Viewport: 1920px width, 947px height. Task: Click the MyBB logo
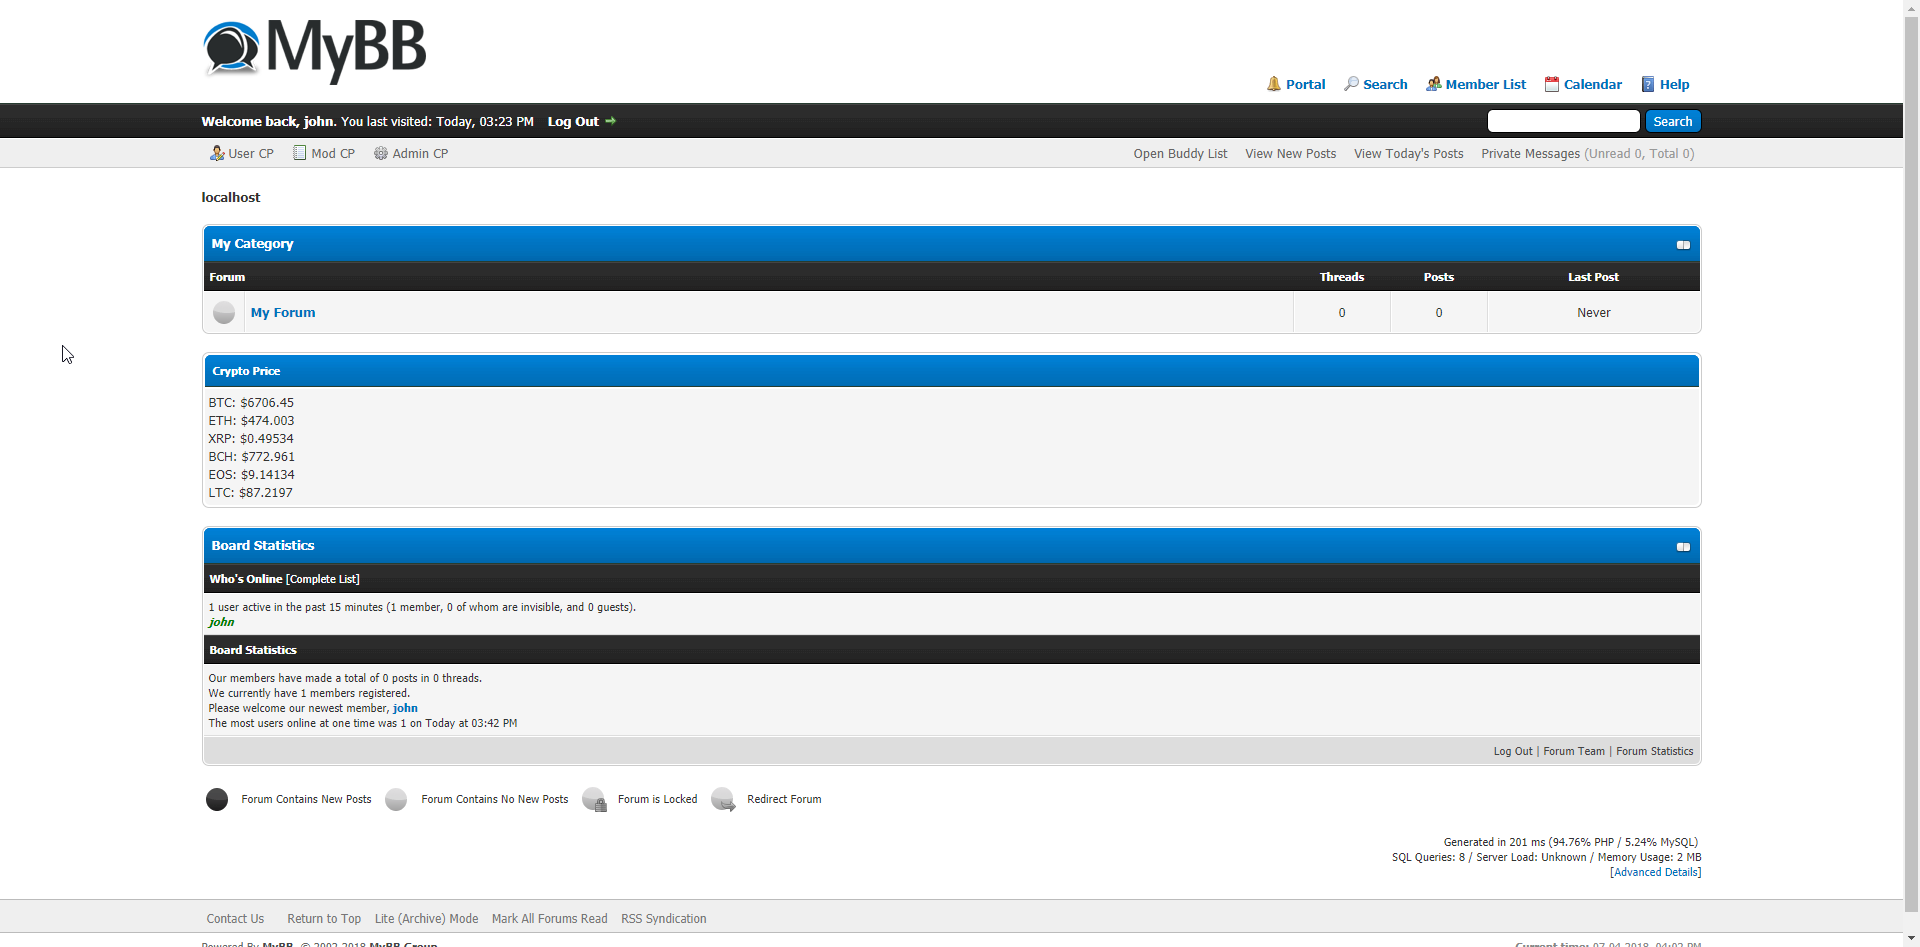click(314, 49)
